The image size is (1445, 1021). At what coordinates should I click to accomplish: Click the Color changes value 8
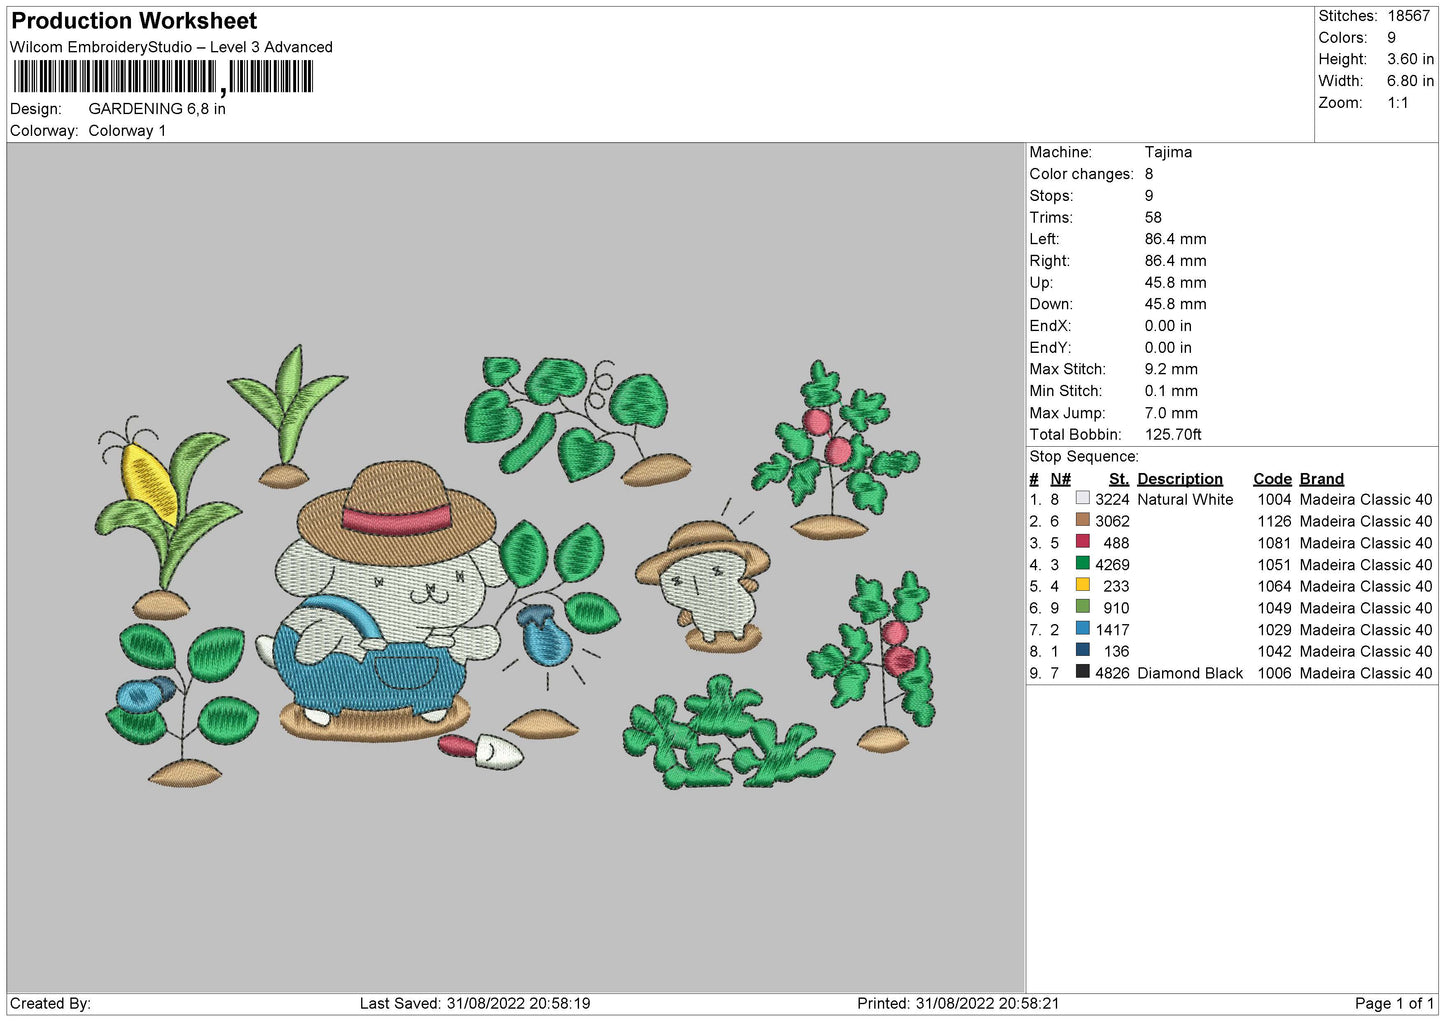[x=1149, y=174]
